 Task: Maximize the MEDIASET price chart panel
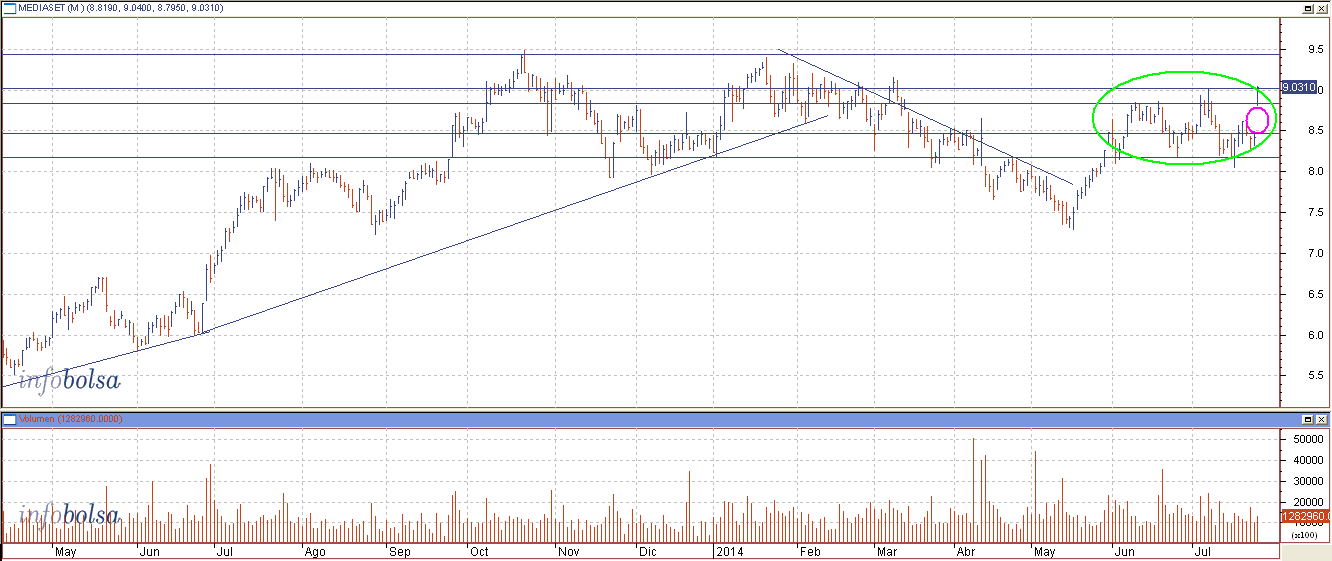click(x=1307, y=8)
